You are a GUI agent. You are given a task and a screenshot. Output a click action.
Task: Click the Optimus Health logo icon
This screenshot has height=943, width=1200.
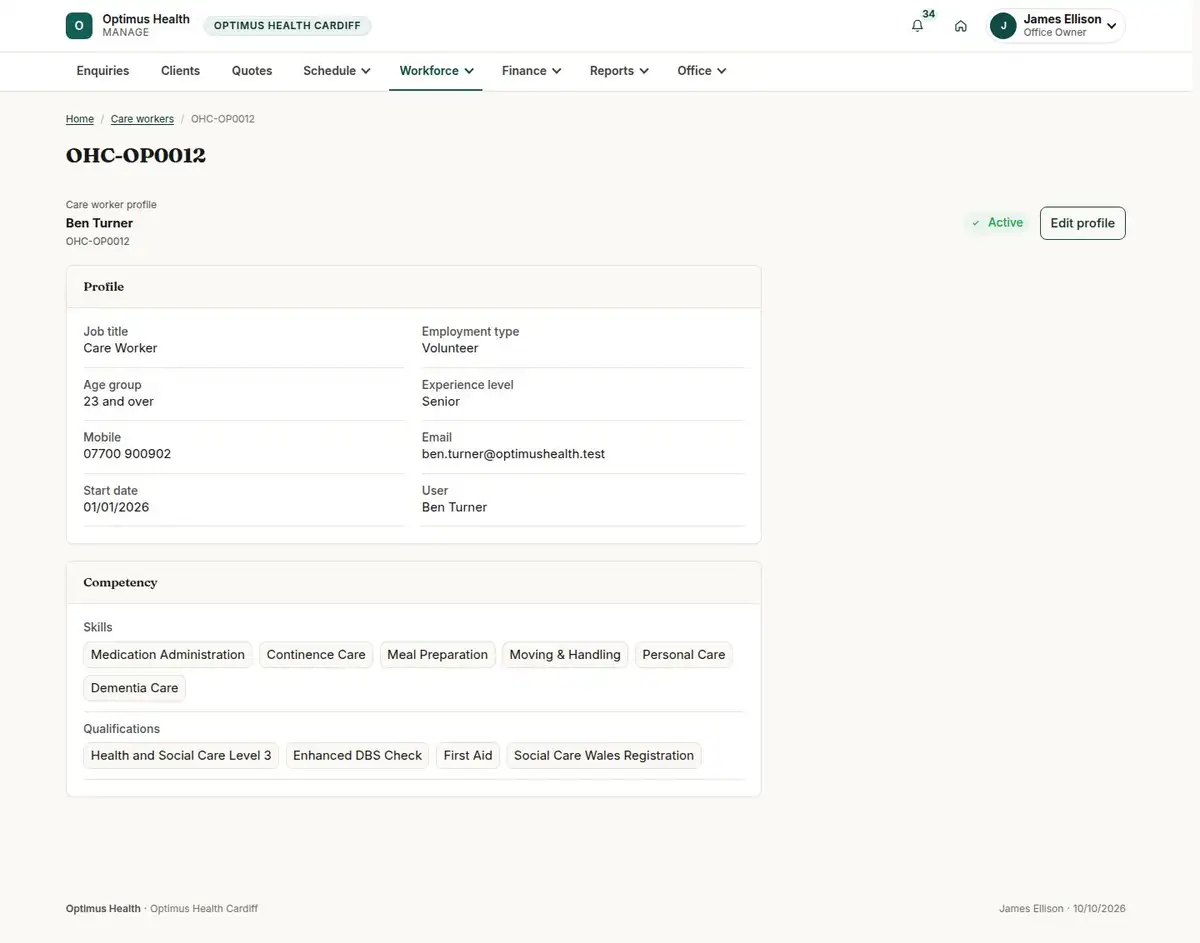click(x=79, y=26)
